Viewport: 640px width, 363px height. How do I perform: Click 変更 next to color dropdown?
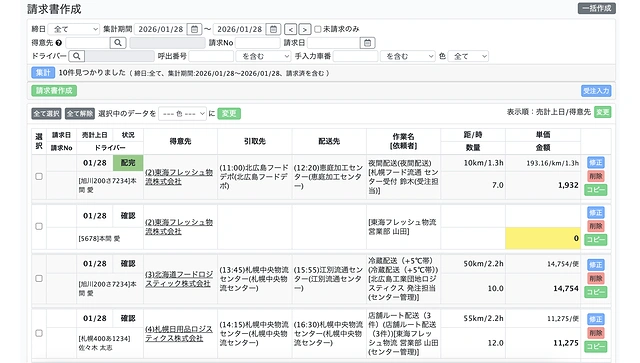point(229,113)
